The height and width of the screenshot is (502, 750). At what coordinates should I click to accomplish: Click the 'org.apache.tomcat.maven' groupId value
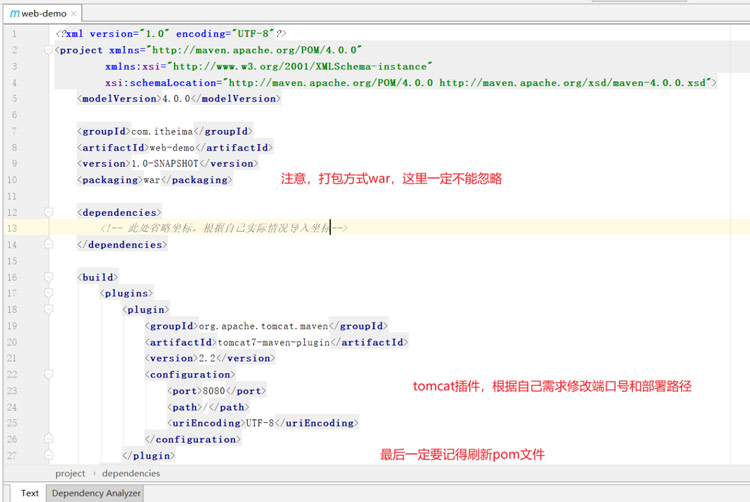tap(264, 326)
